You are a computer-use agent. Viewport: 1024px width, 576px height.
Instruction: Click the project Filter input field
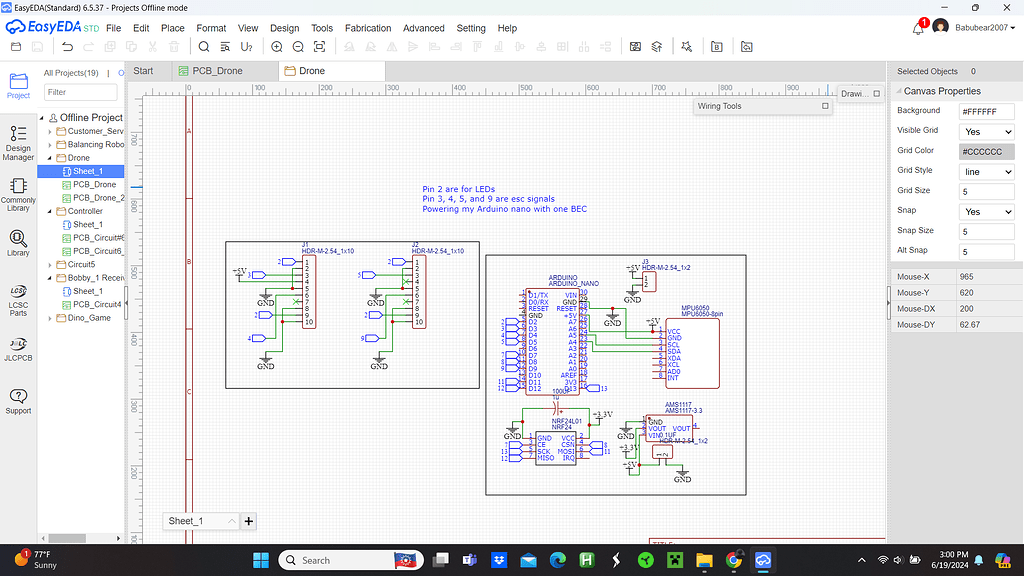pos(80,92)
